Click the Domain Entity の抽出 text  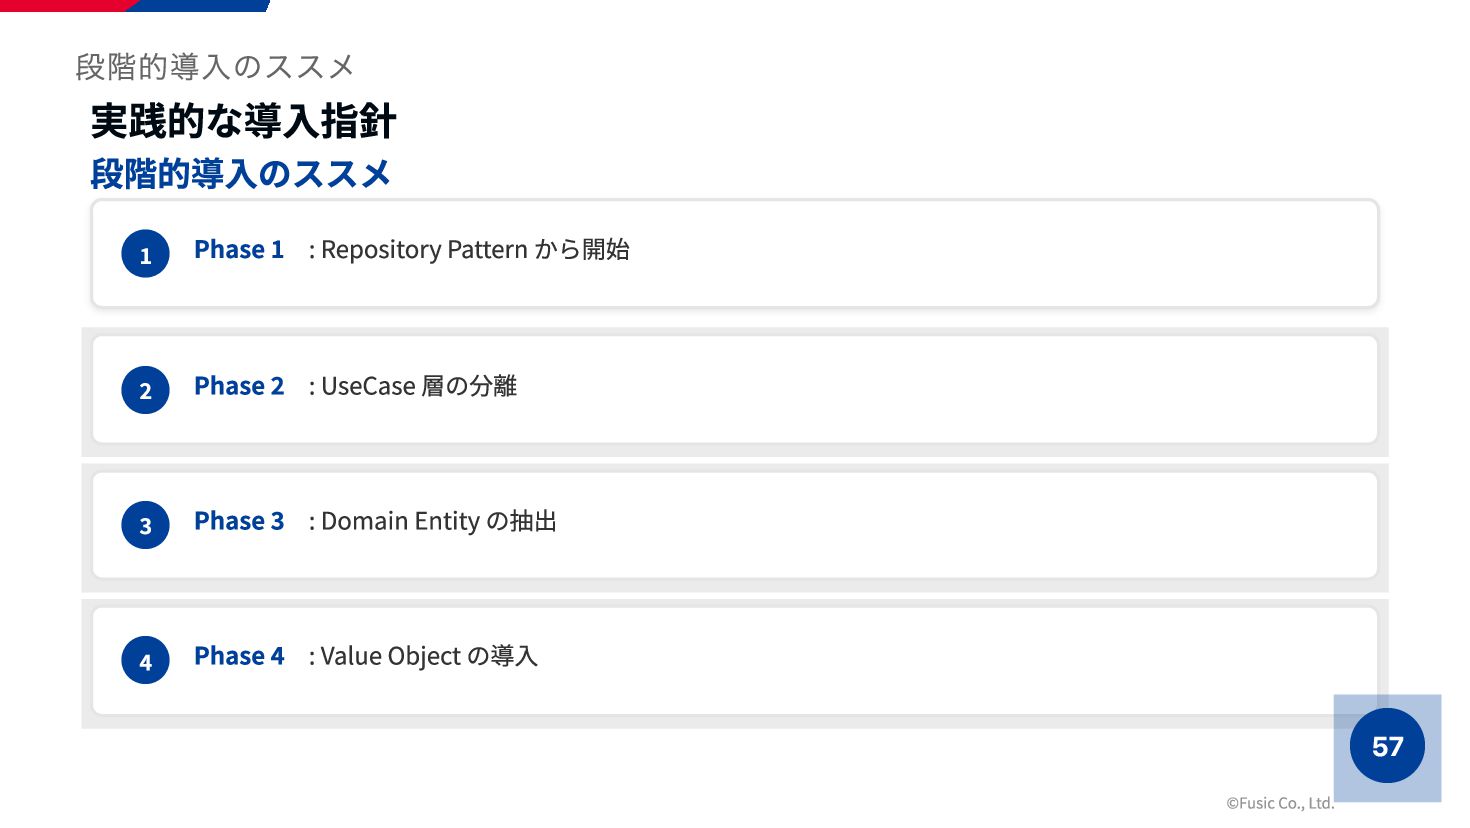(439, 521)
